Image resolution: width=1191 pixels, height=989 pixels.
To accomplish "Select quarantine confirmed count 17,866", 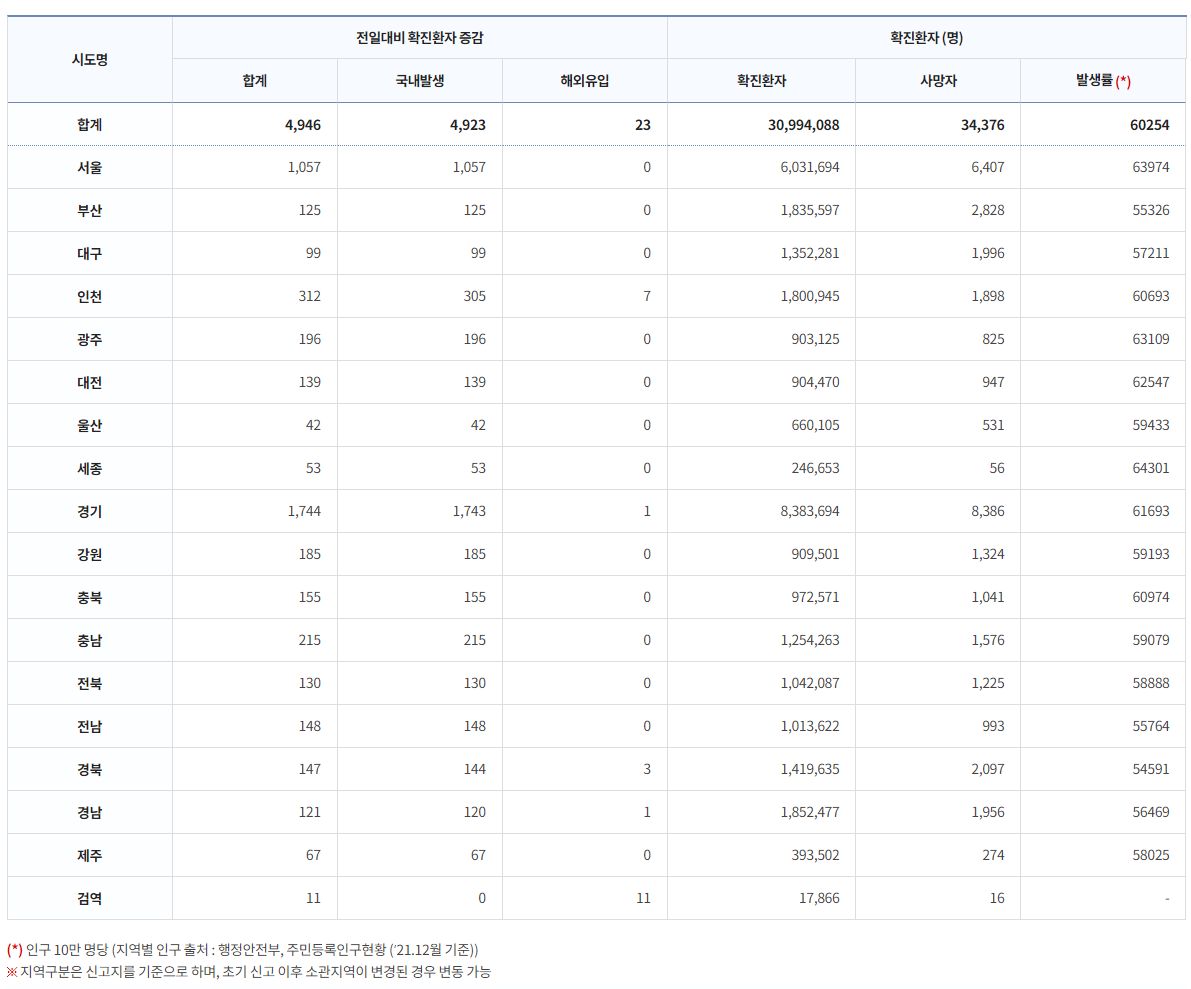I will (819, 898).
